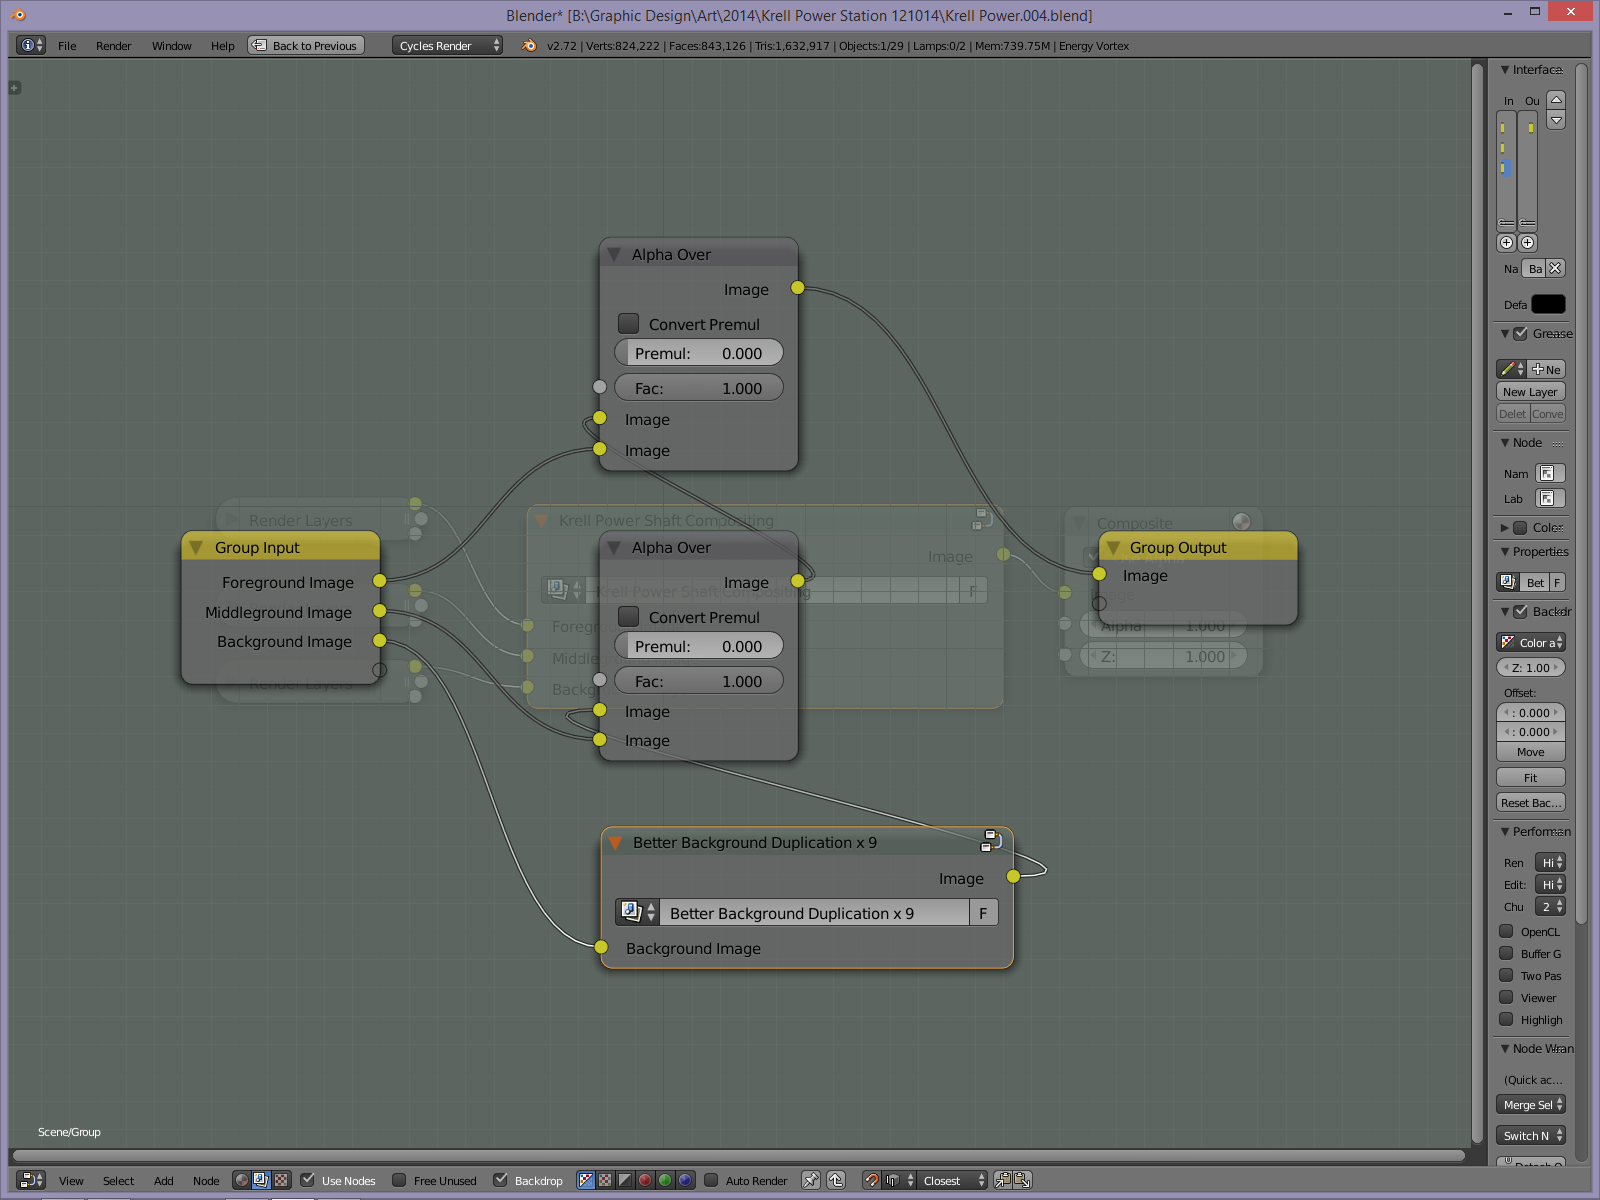The width and height of the screenshot is (1600, 1200).
Task: Click the Grease Pencil draw icon
Action: tap(1510, 369)
